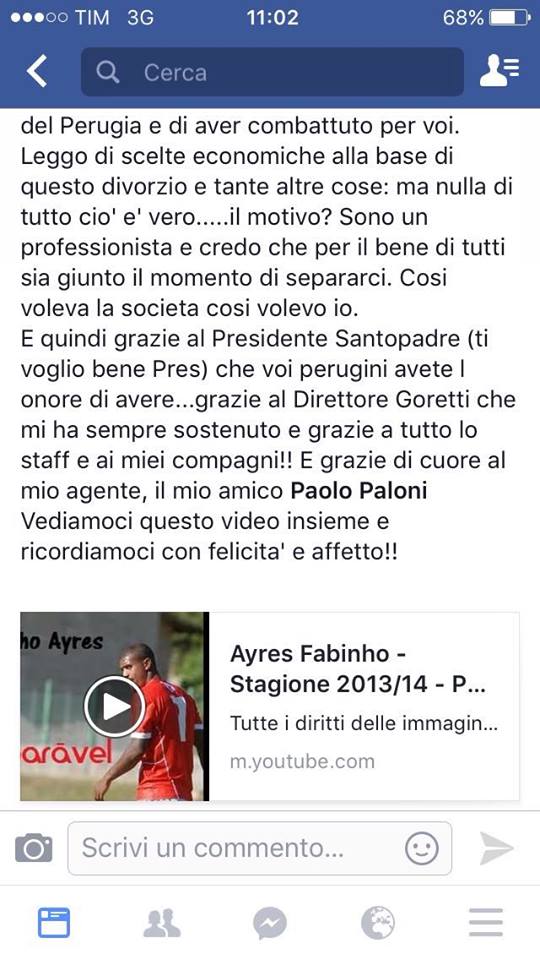Tap the battery indicator in status bar
Screen dimensions: 540x960
pos(509,18)
